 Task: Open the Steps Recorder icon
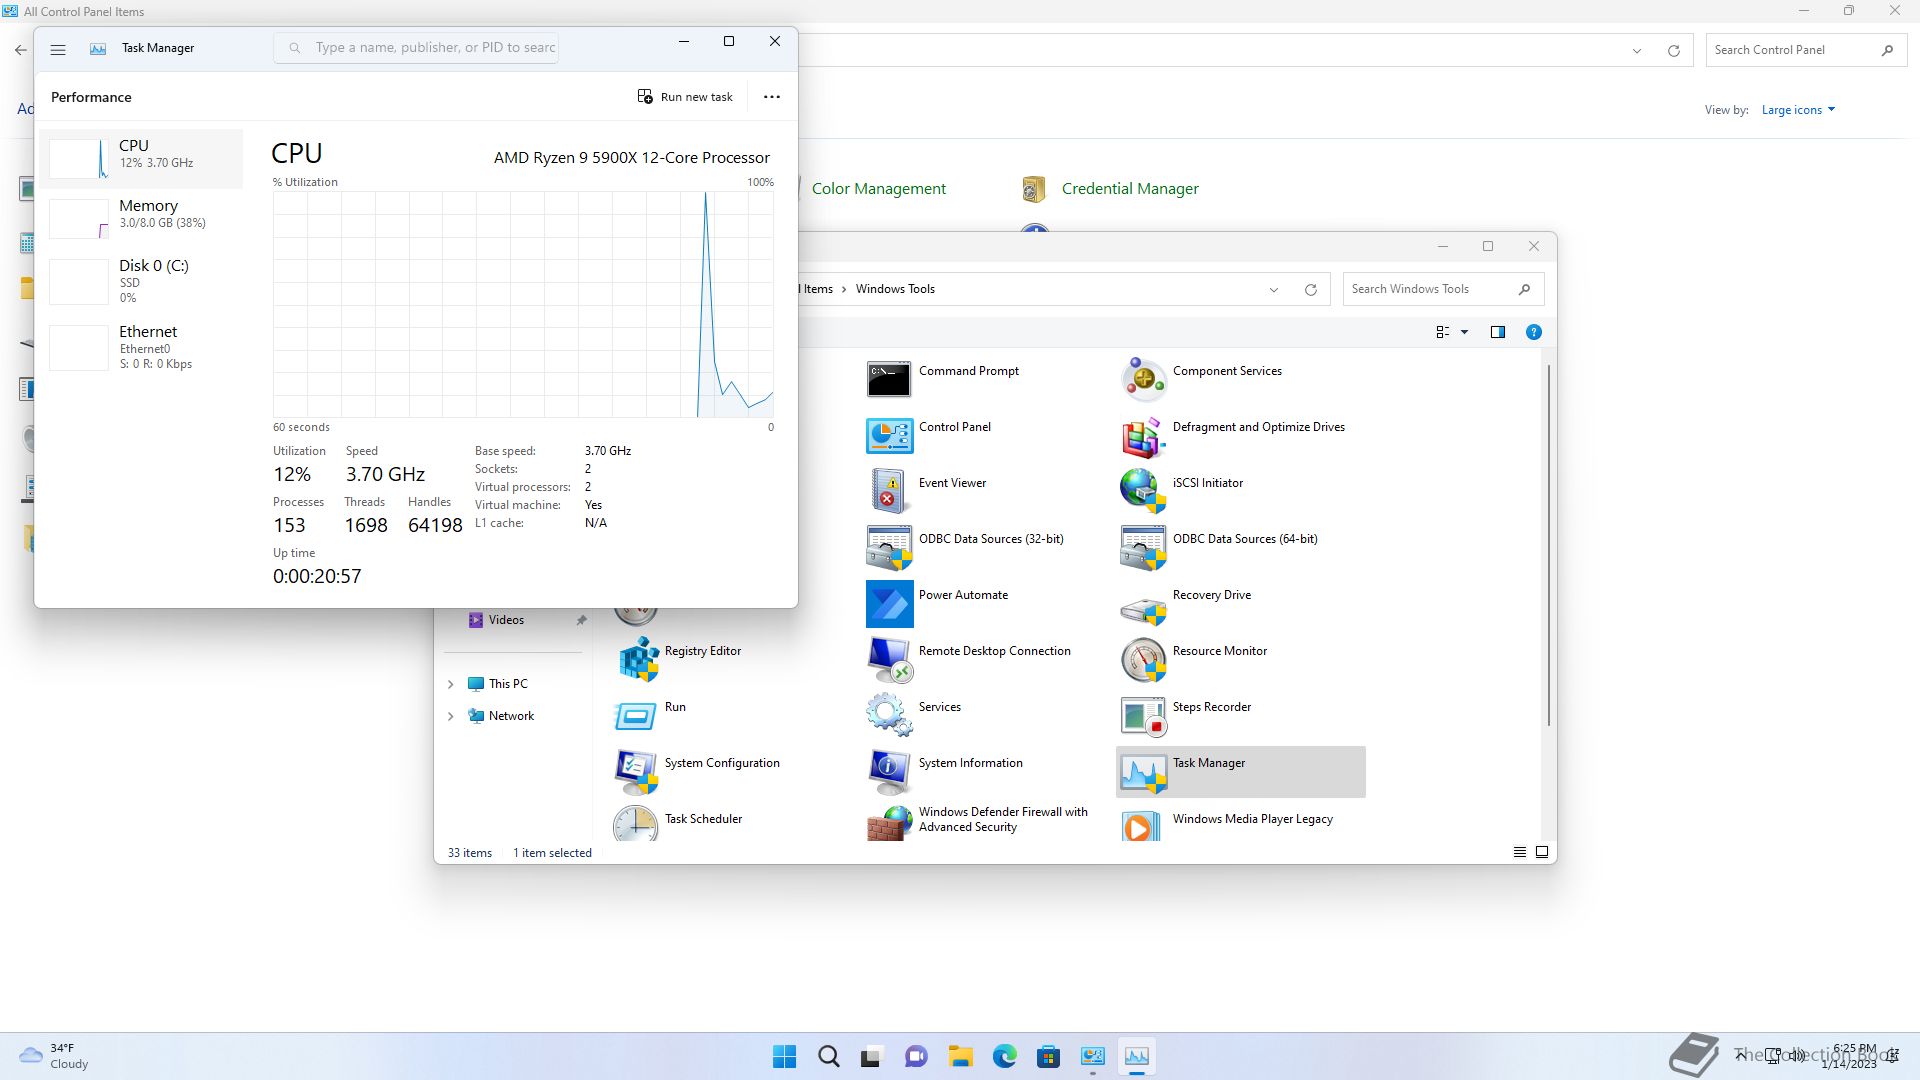click(1143, 716)
